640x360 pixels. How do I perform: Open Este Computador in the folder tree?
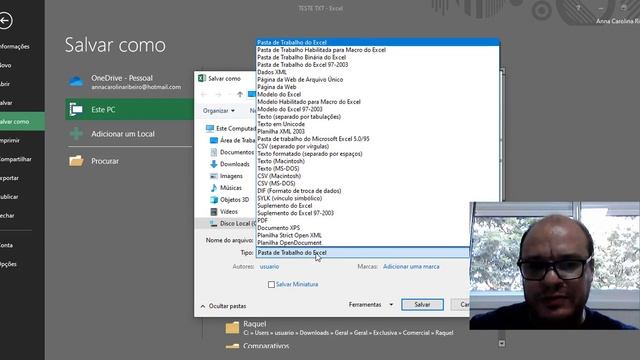[231, 129]
